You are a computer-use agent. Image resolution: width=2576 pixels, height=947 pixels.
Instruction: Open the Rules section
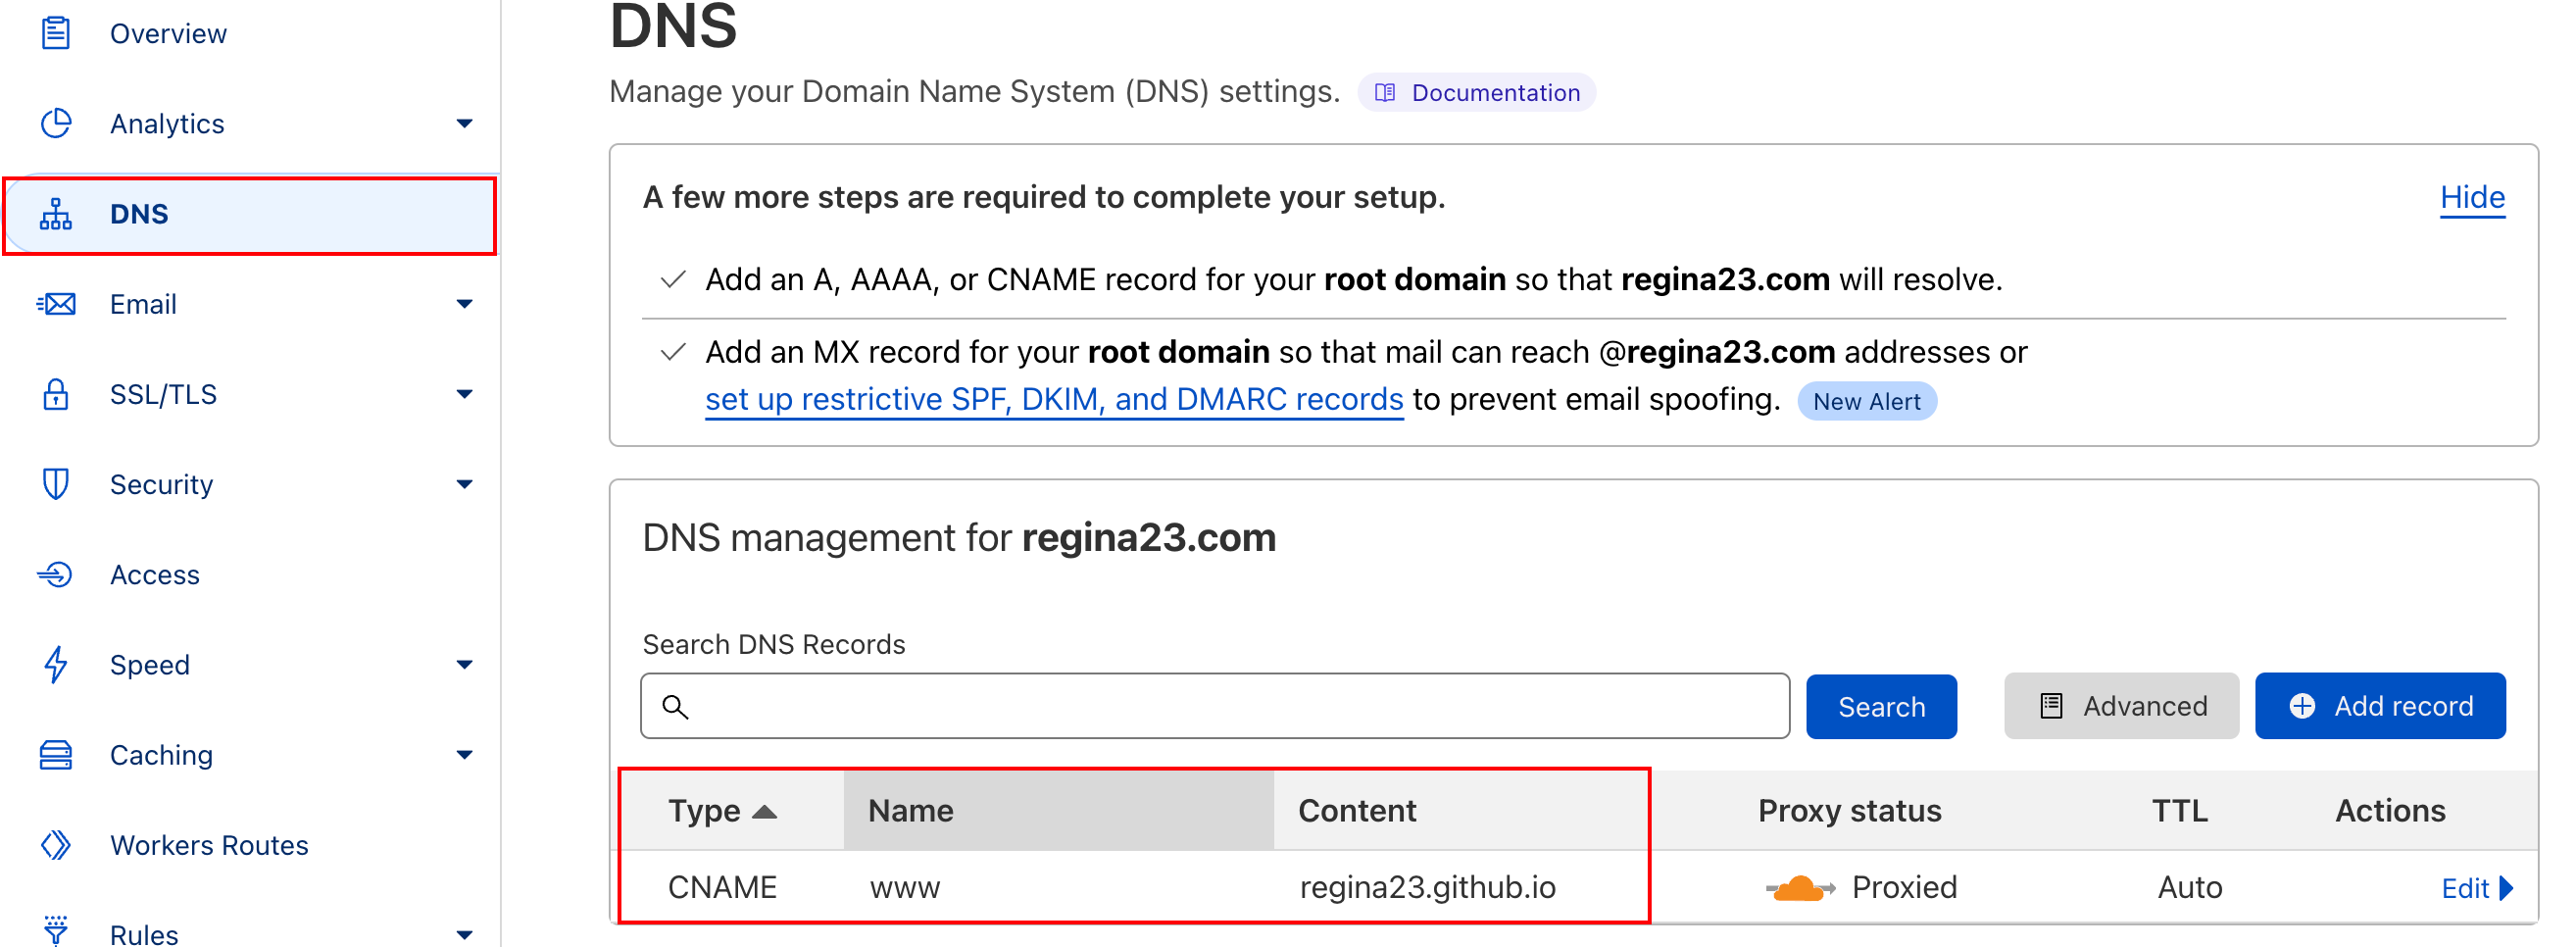[x=144, y=934]
